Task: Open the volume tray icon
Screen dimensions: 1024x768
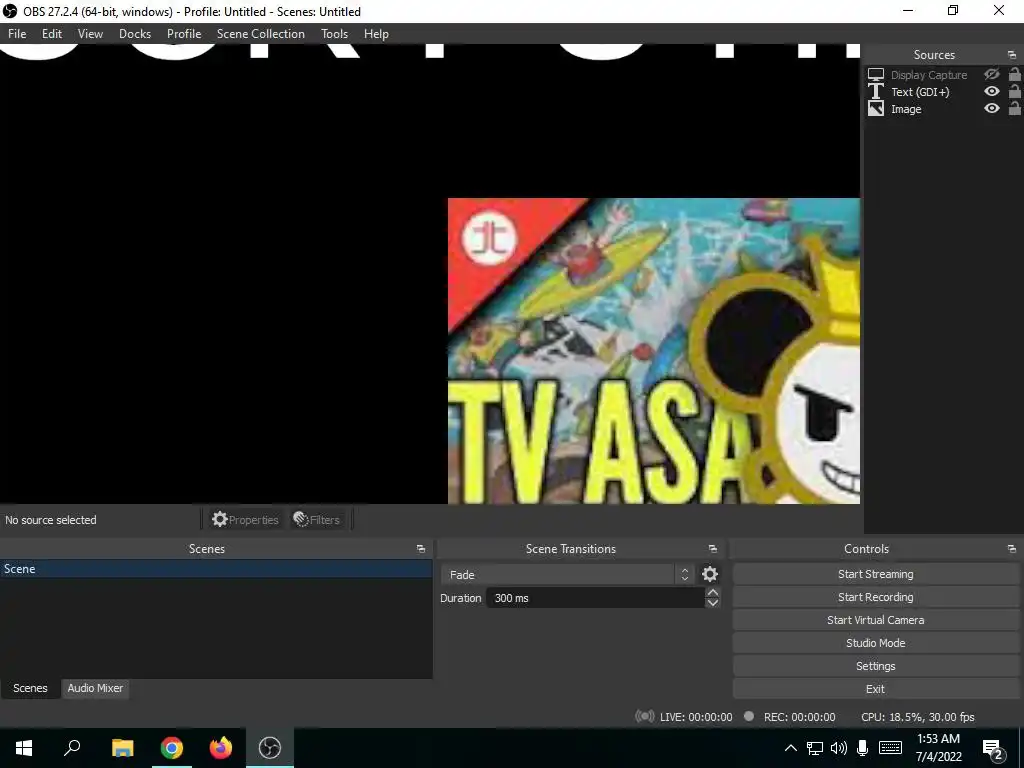Action: (x=839, y=748)
